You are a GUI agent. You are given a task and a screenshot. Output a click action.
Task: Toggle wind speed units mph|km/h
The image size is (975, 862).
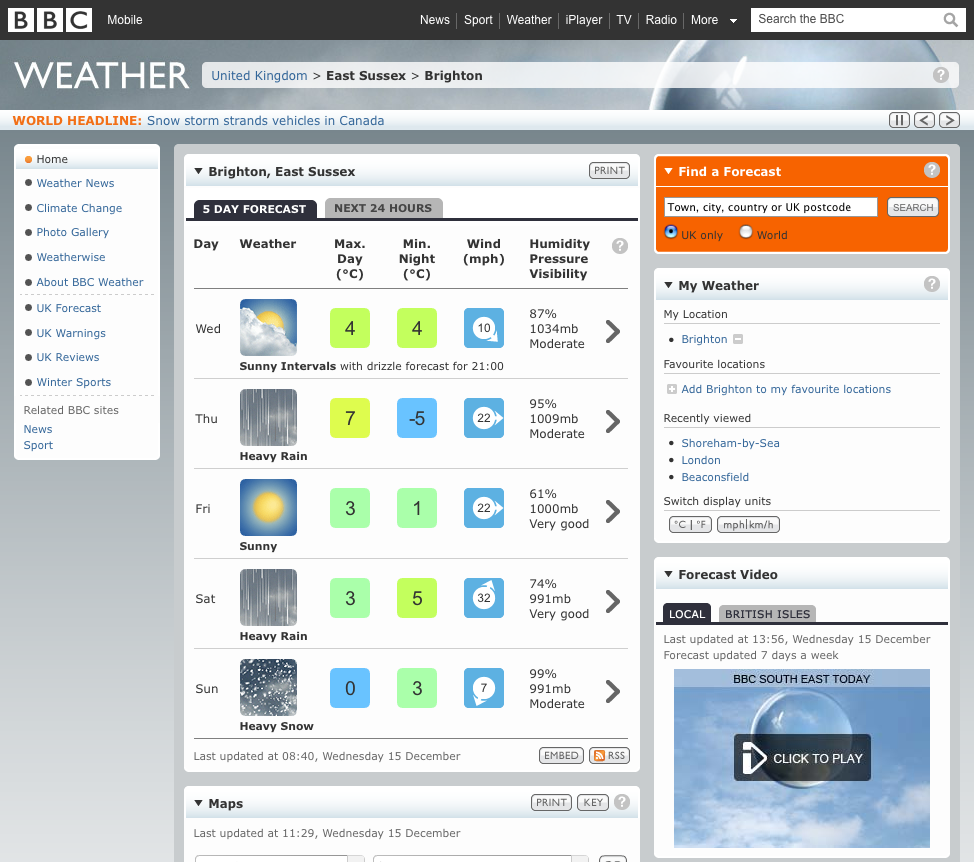(748, 524)
